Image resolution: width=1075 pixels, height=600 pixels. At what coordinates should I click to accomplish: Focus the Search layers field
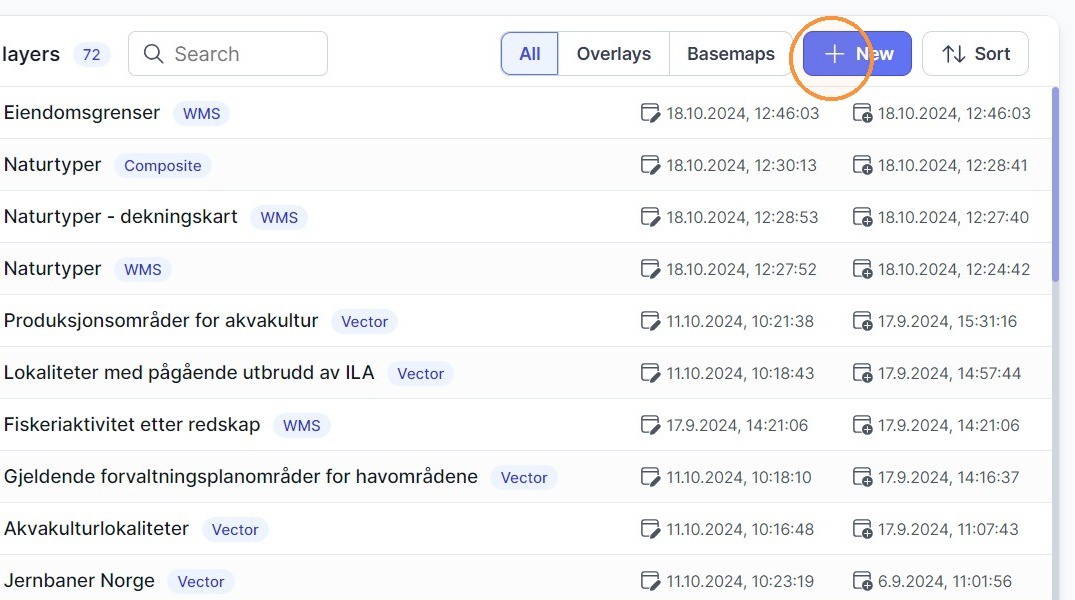228,53
